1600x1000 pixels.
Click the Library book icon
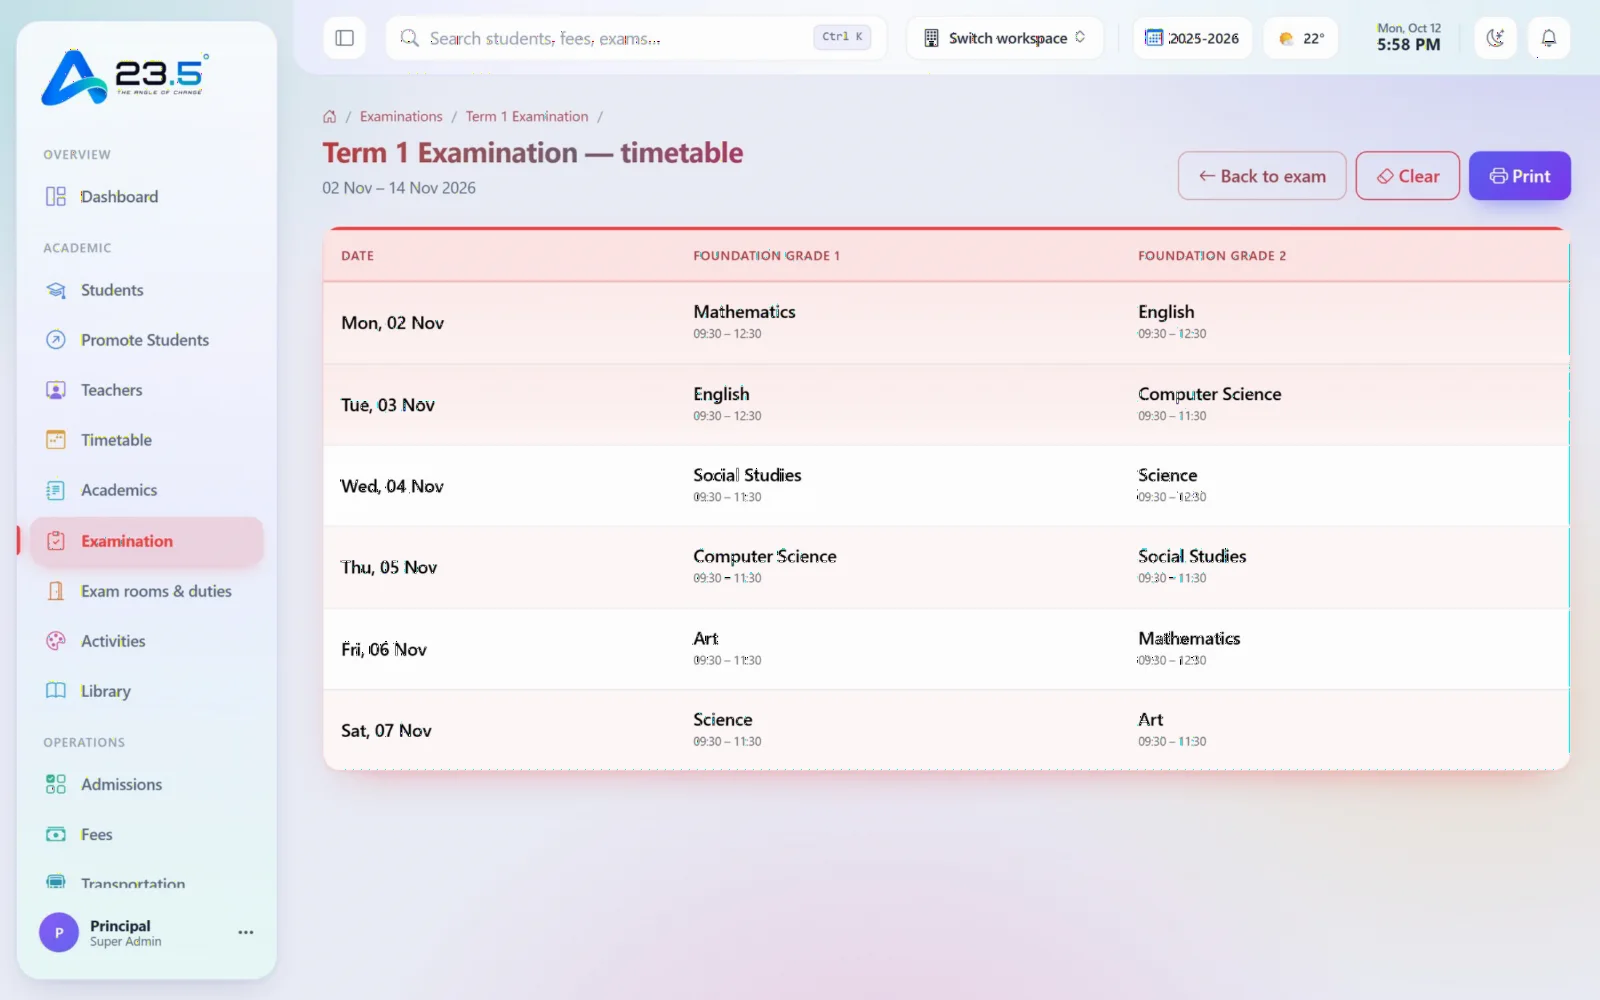pos(56,691)
